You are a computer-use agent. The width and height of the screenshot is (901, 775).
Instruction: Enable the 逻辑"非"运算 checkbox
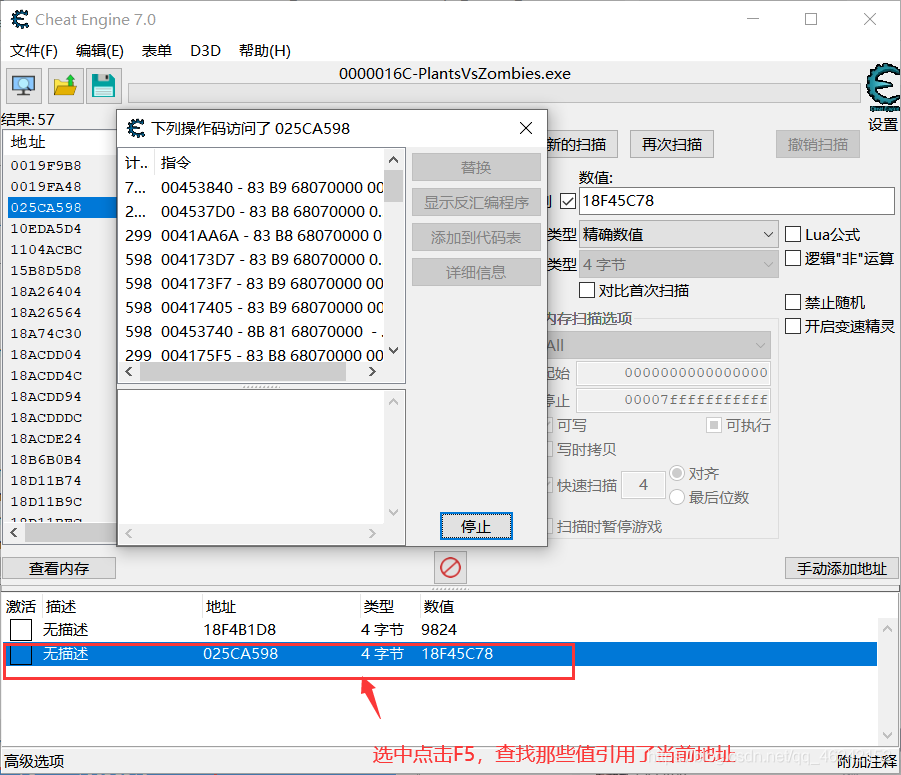coord(793,259)
